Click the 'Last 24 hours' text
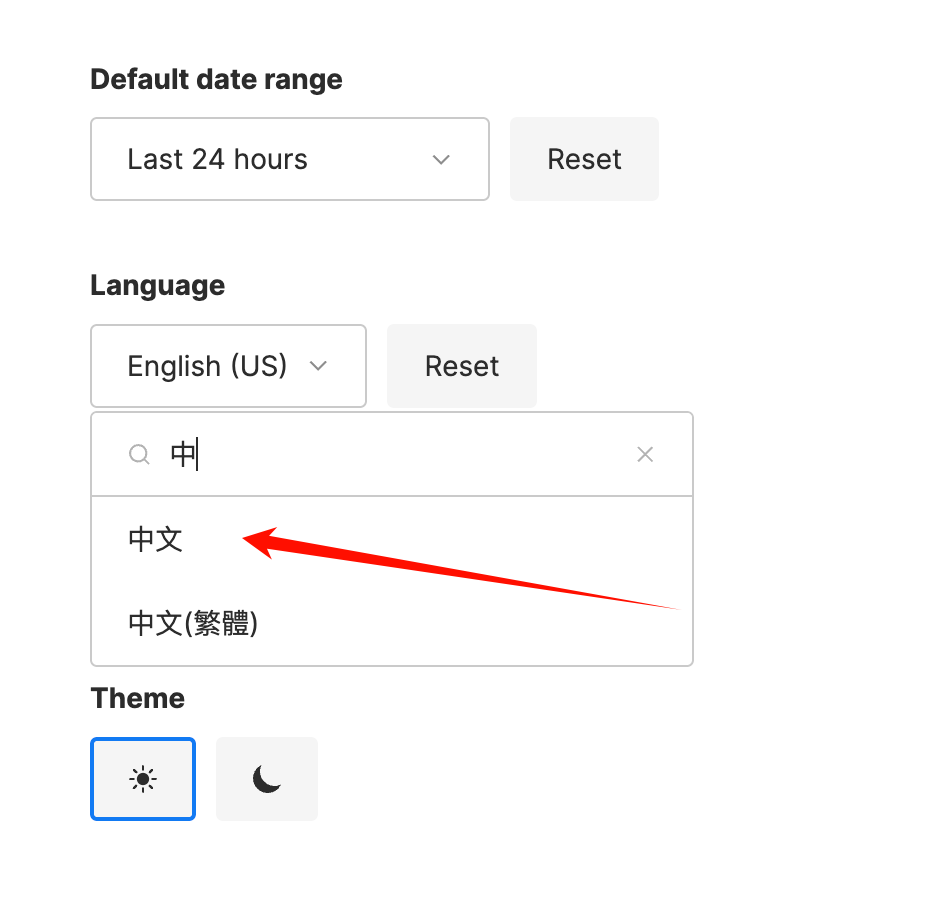942x918 pixels. (217, 160)
